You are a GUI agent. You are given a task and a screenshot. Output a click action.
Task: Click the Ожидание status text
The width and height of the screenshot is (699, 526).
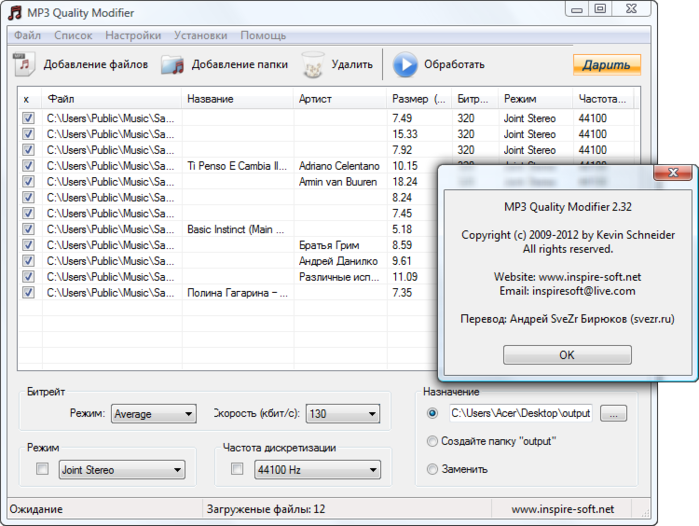click(x=36, y=509)
